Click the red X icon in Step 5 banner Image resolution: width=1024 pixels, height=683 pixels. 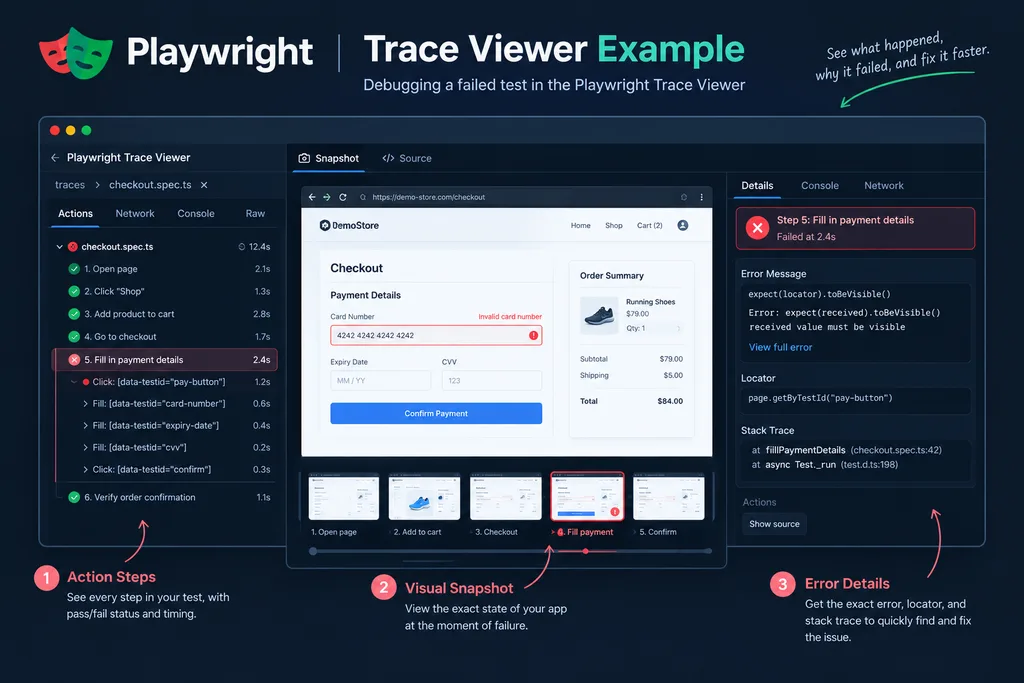tap(758, 228)
